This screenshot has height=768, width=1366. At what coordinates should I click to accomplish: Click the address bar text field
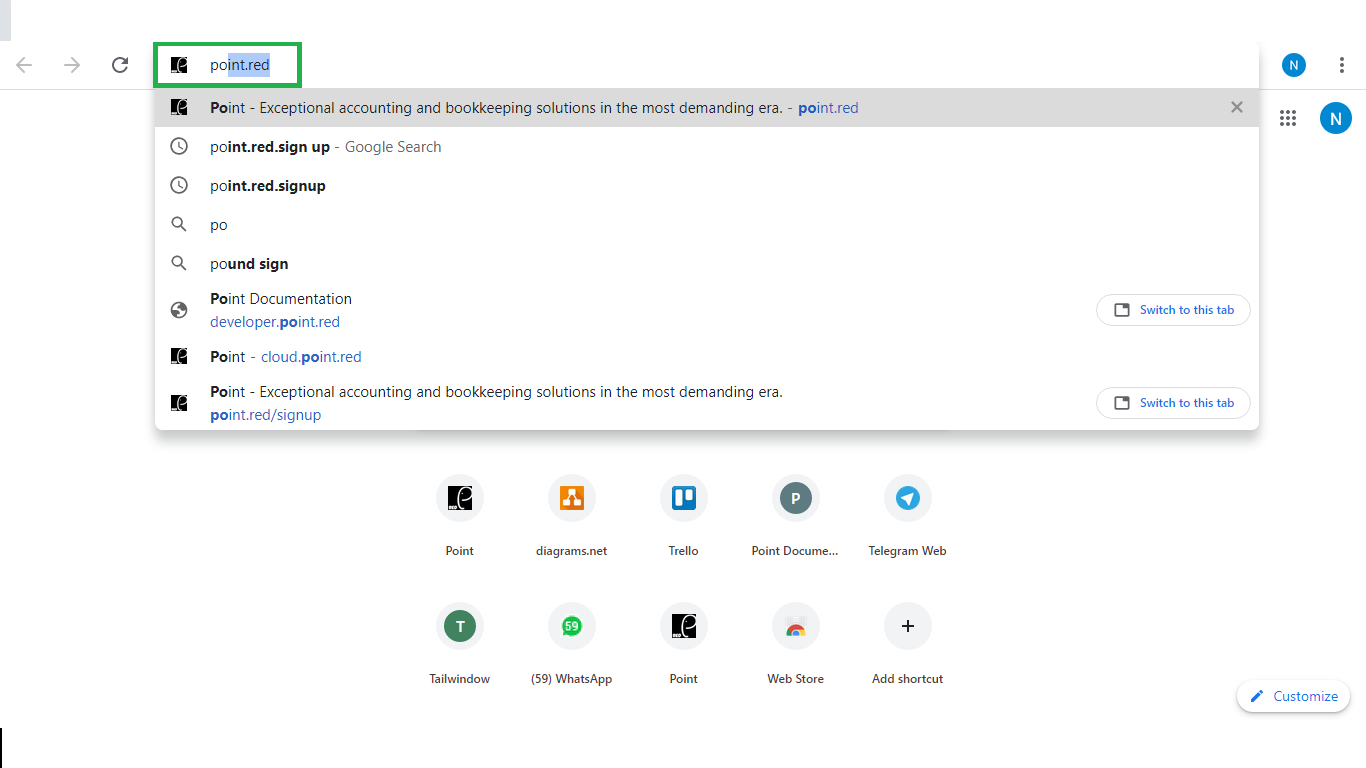pyautogui.click(x=700, y=65)
